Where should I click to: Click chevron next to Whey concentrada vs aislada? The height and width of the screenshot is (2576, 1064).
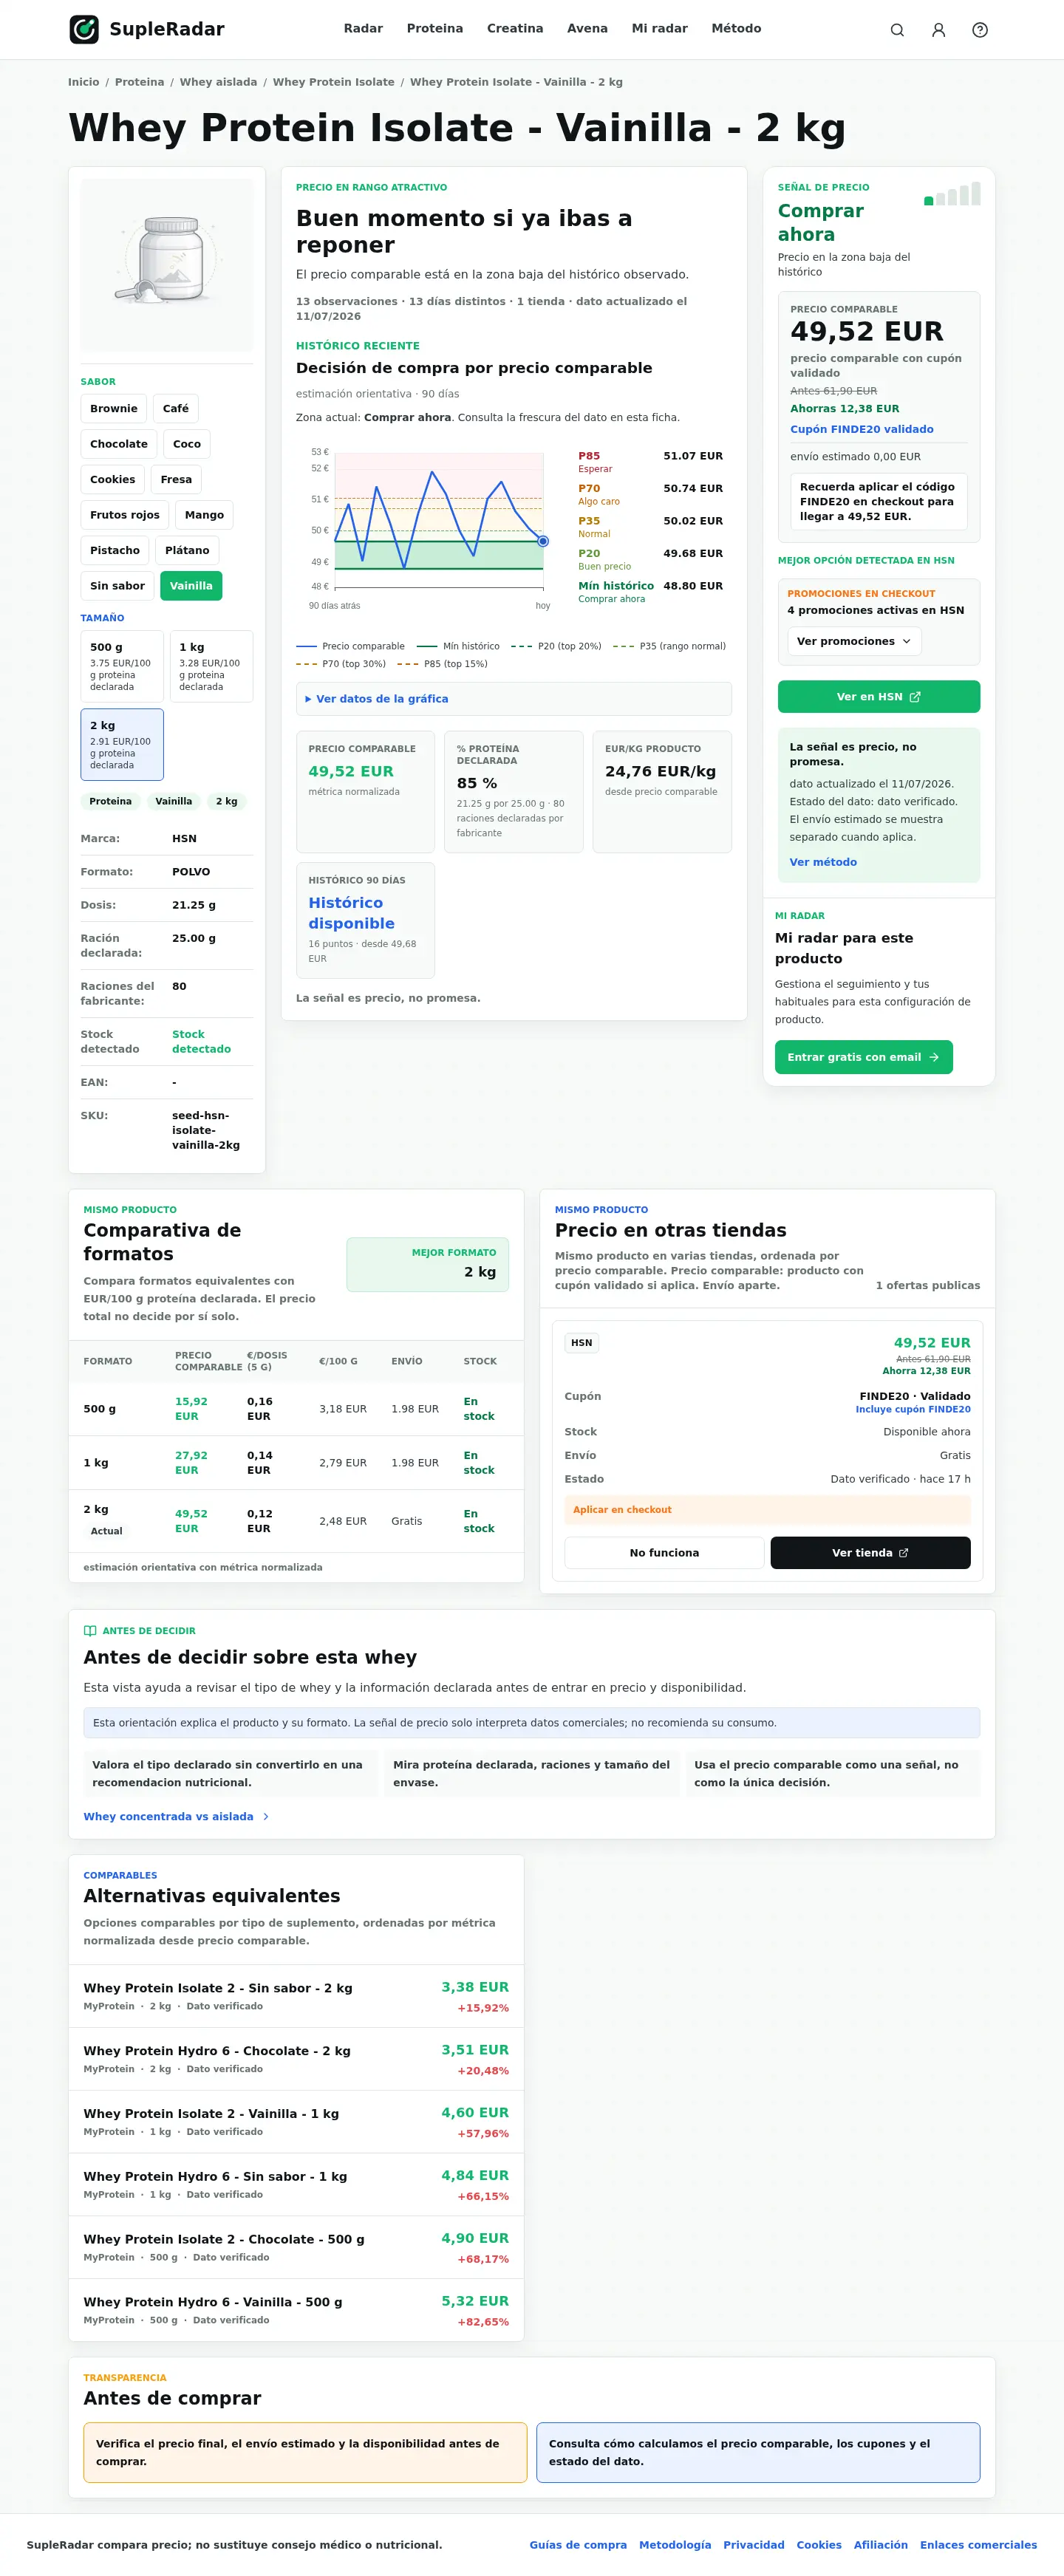[x=266, y=1817]
